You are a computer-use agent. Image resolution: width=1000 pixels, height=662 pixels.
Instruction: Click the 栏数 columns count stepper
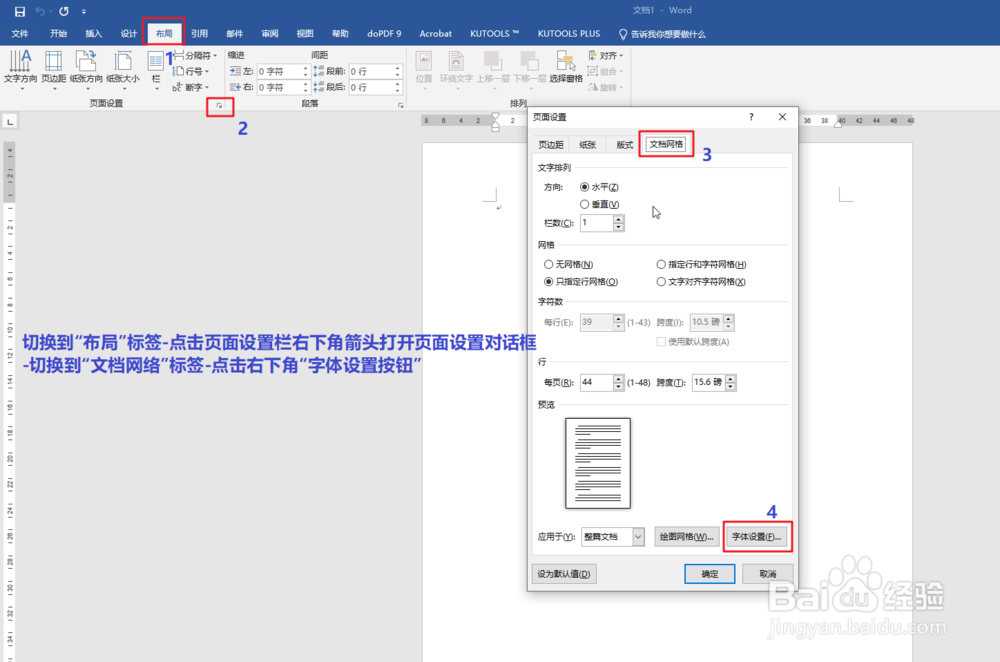(x=618, y=223)
